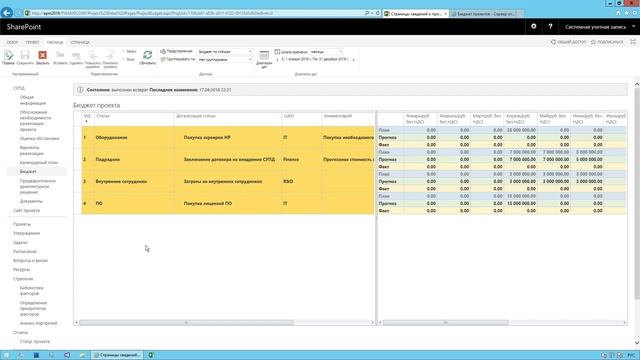
Task: Open Анализ портфелей in left navigation
Action: (38, 323)
